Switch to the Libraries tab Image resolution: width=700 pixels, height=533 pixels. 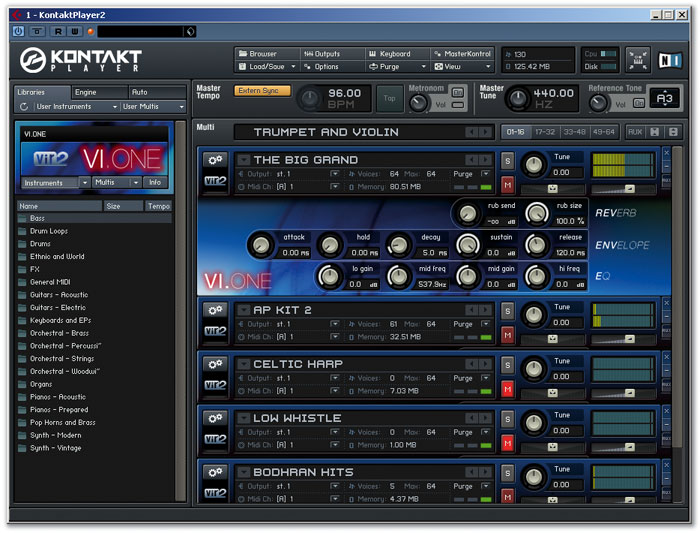point(42,92)
